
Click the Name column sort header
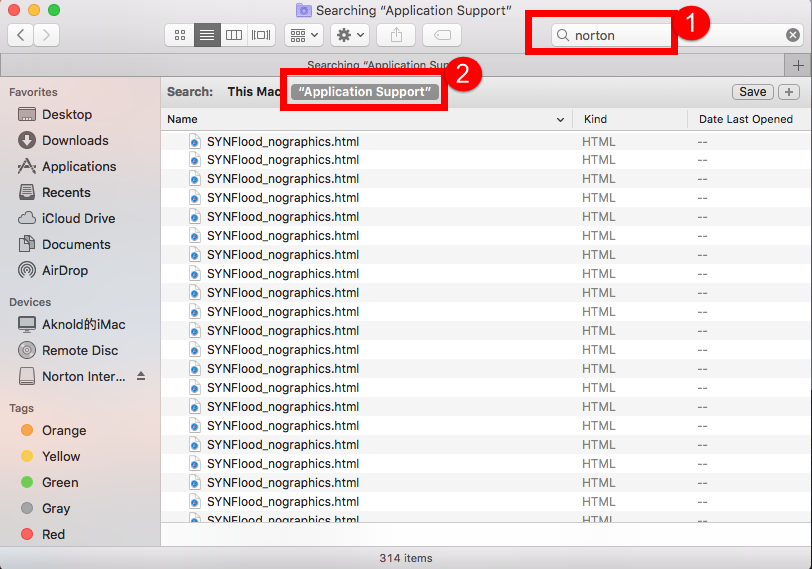pos(360,119)
